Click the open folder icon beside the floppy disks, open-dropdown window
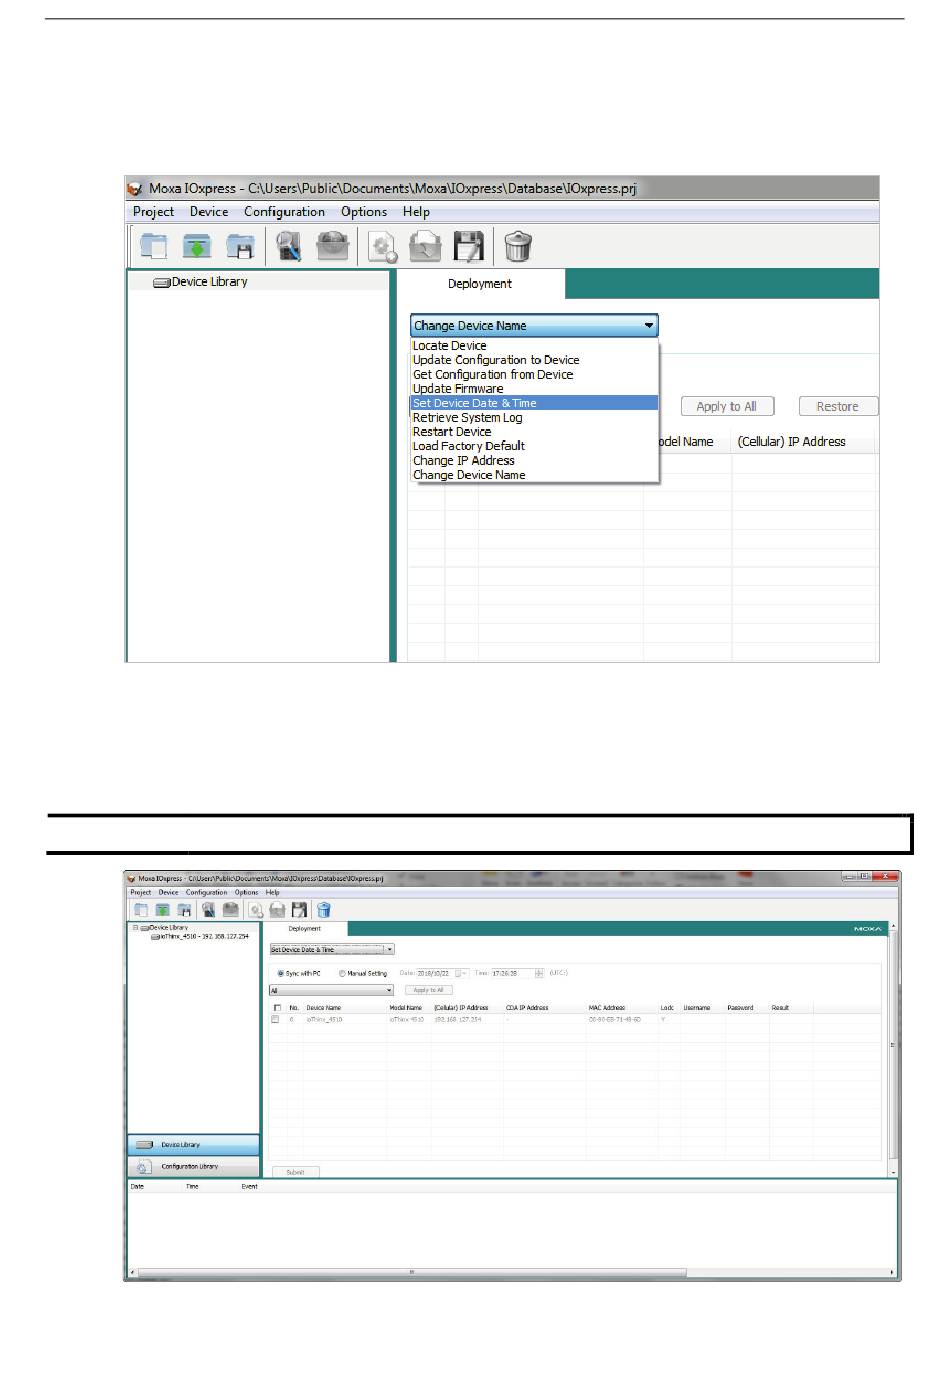 [425, 246]
